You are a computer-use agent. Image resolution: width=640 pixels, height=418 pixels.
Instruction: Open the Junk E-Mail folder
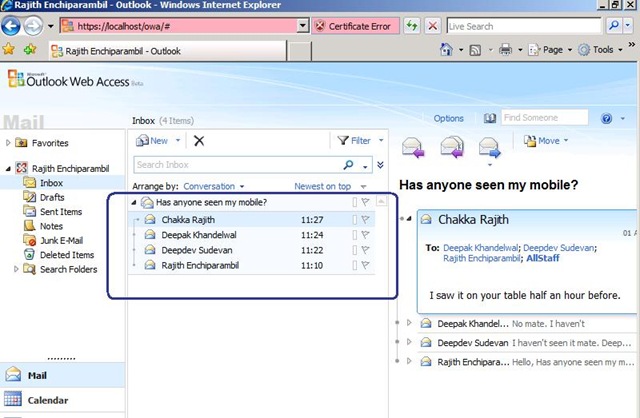click(61, 240)
